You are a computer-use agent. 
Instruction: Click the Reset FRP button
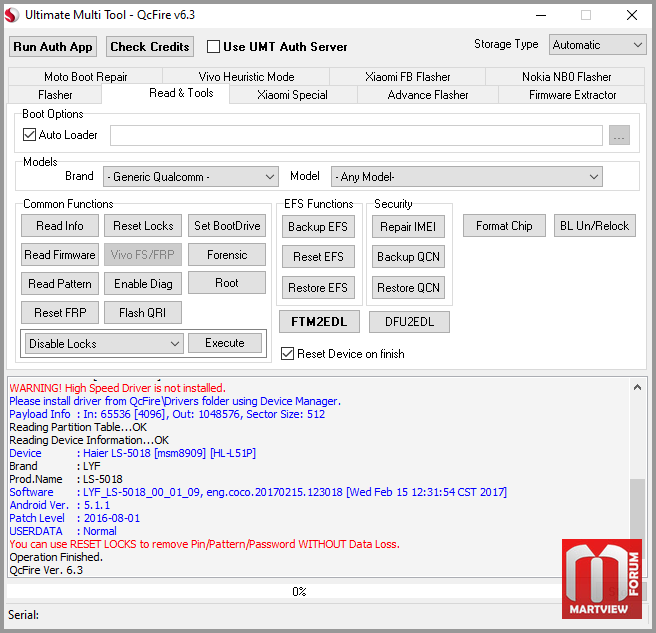pos(60,313)
